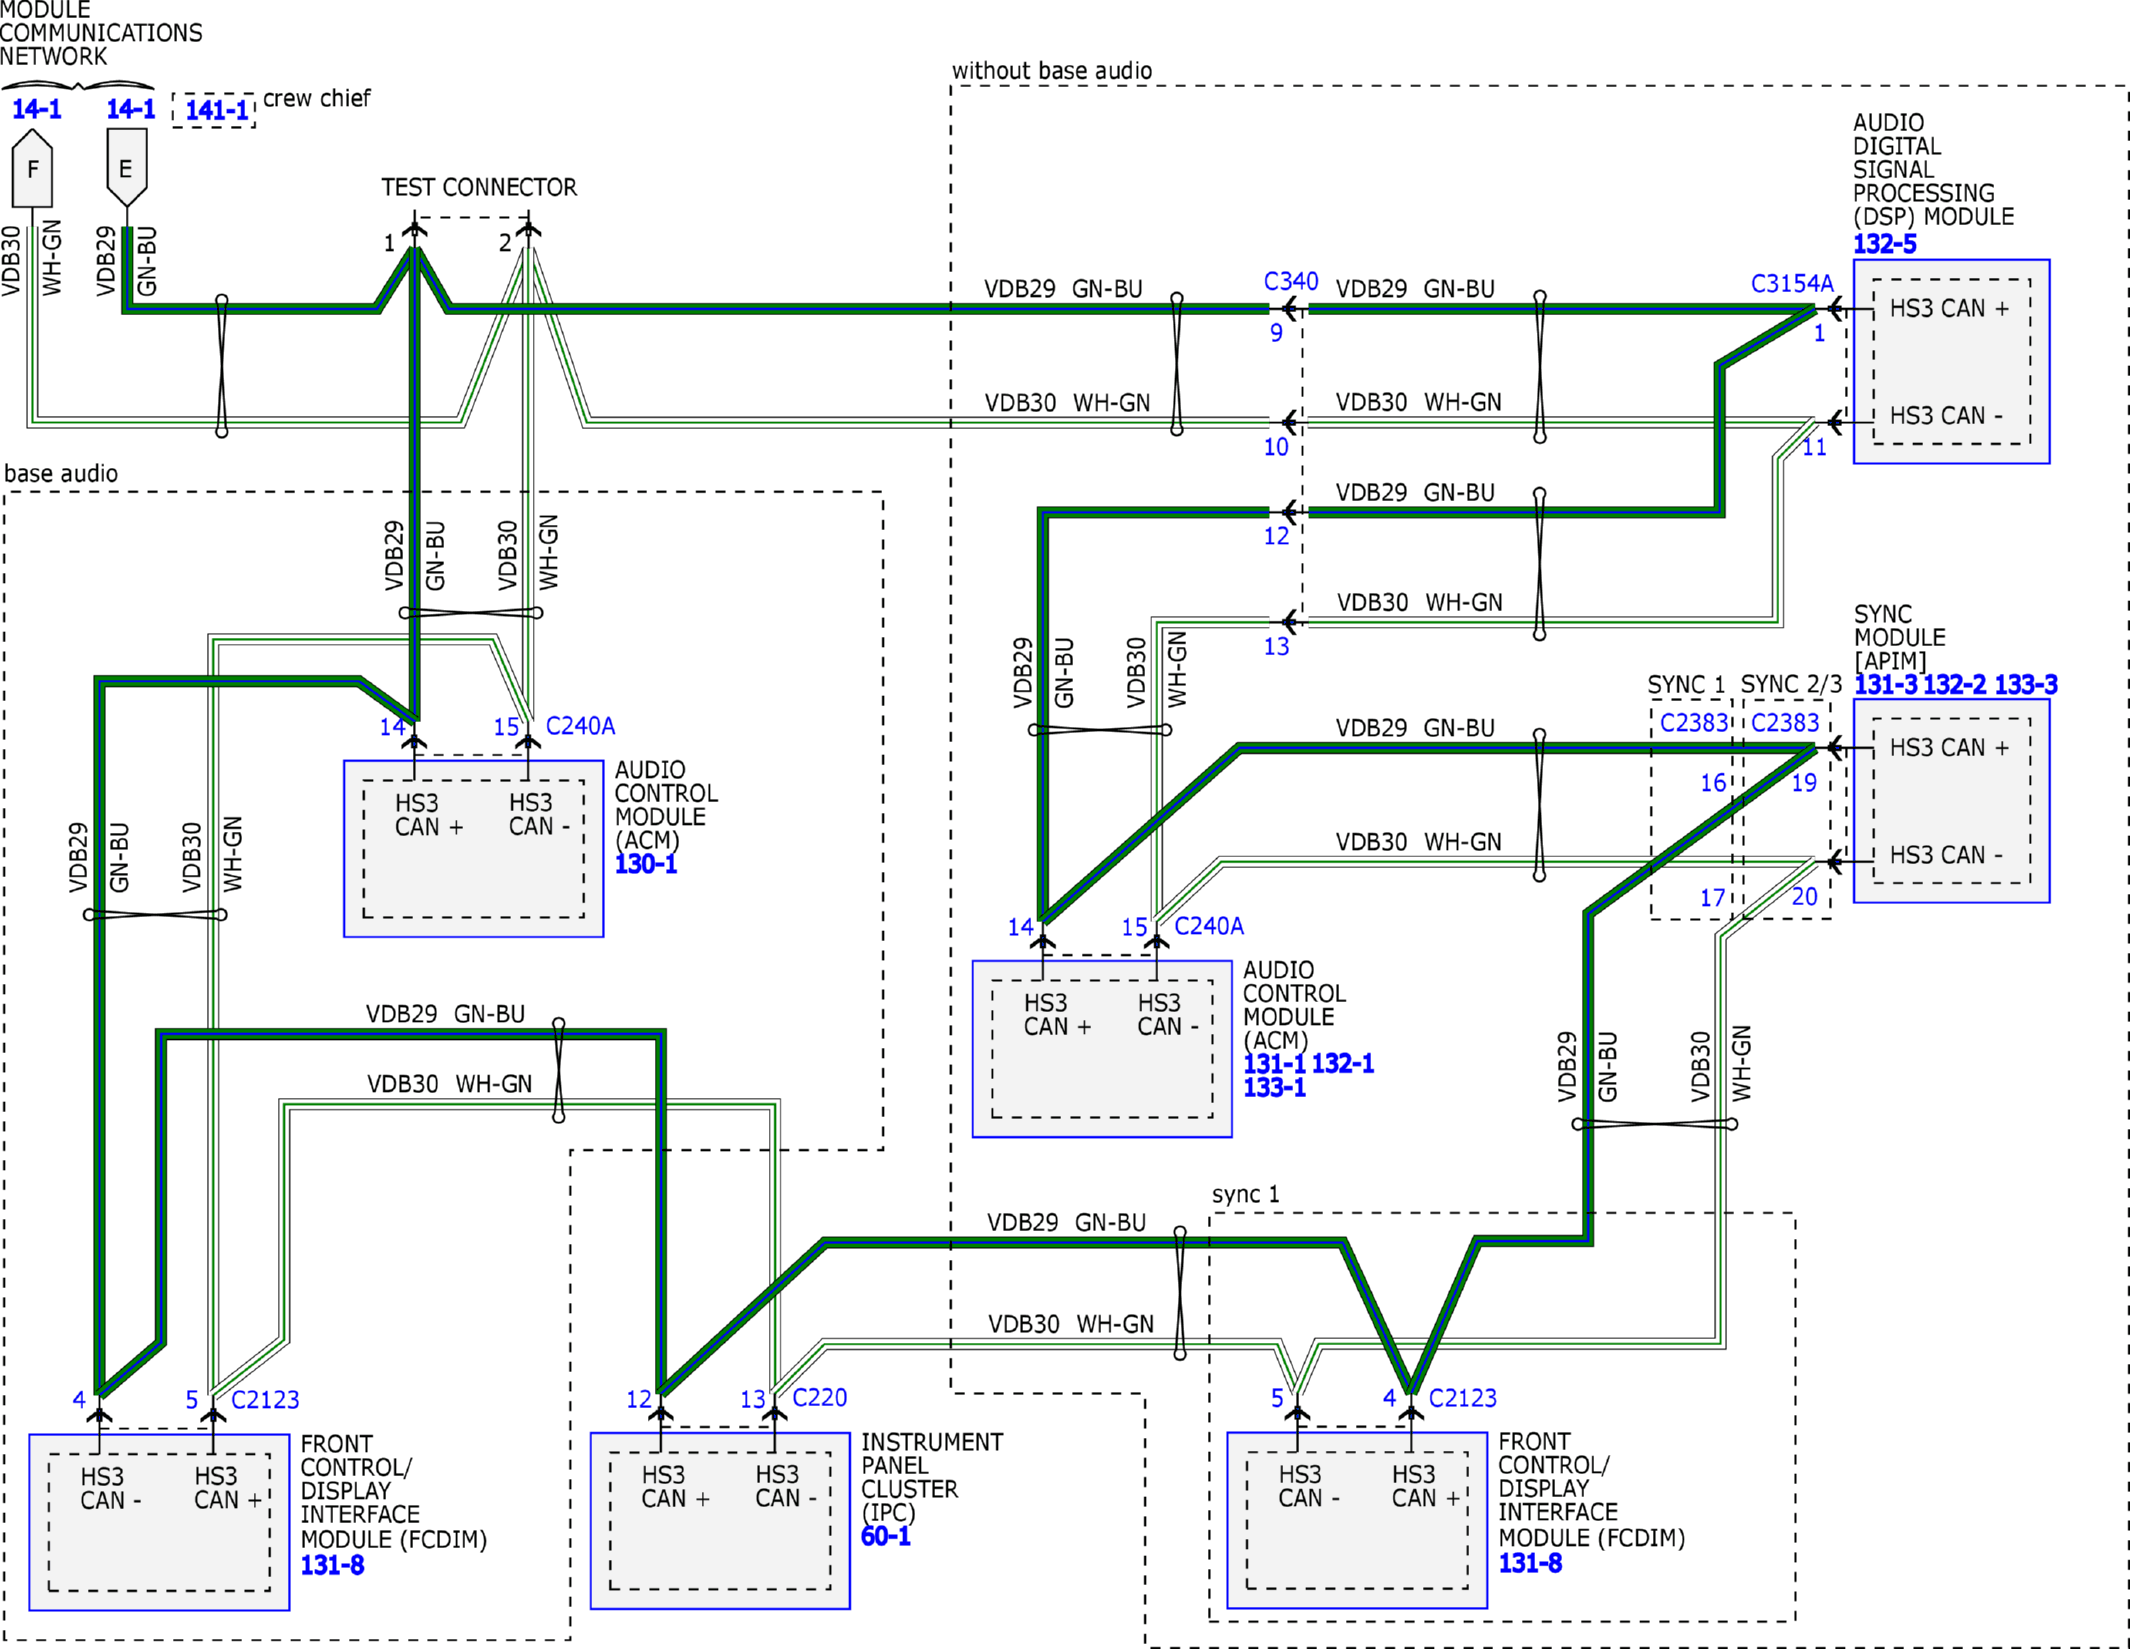Click the SYNC Module APIM box

[1950, 801]
